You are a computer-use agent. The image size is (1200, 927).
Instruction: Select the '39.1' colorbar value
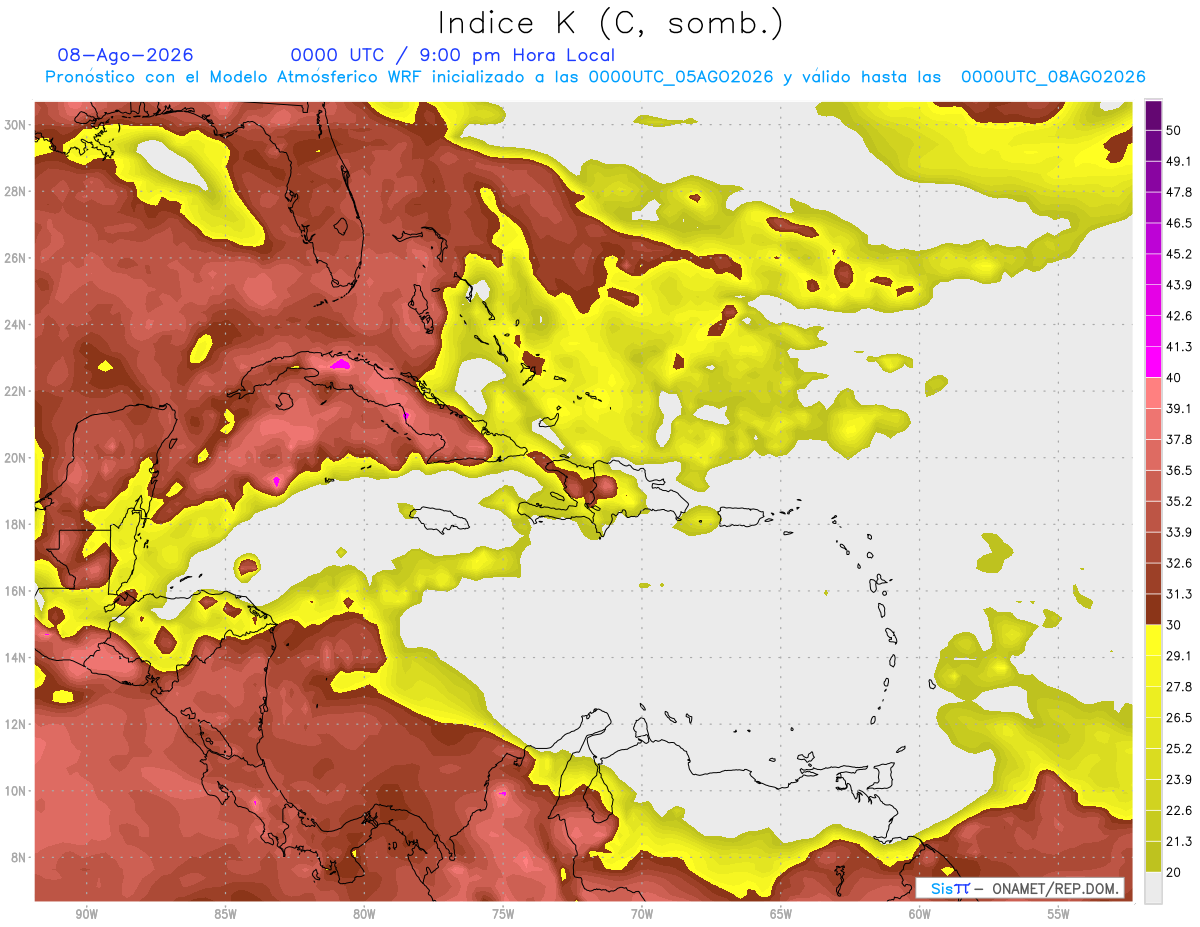(1179, 409)
